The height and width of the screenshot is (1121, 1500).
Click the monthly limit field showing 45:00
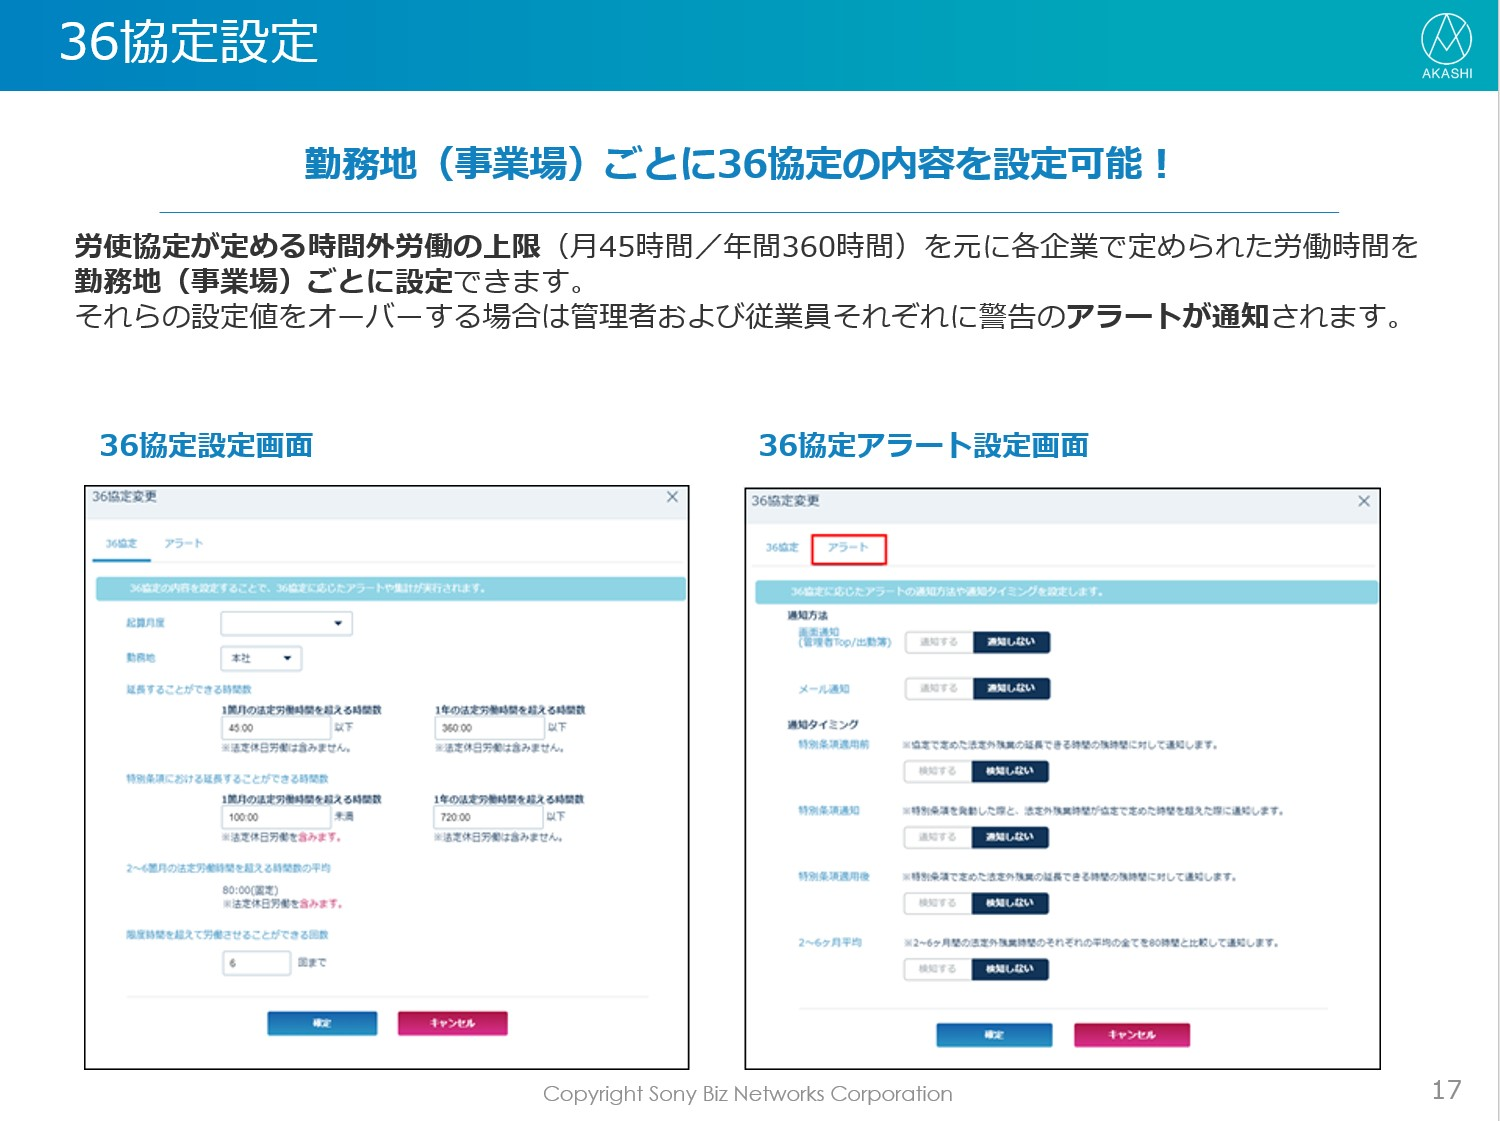click(x=275, y=728)
